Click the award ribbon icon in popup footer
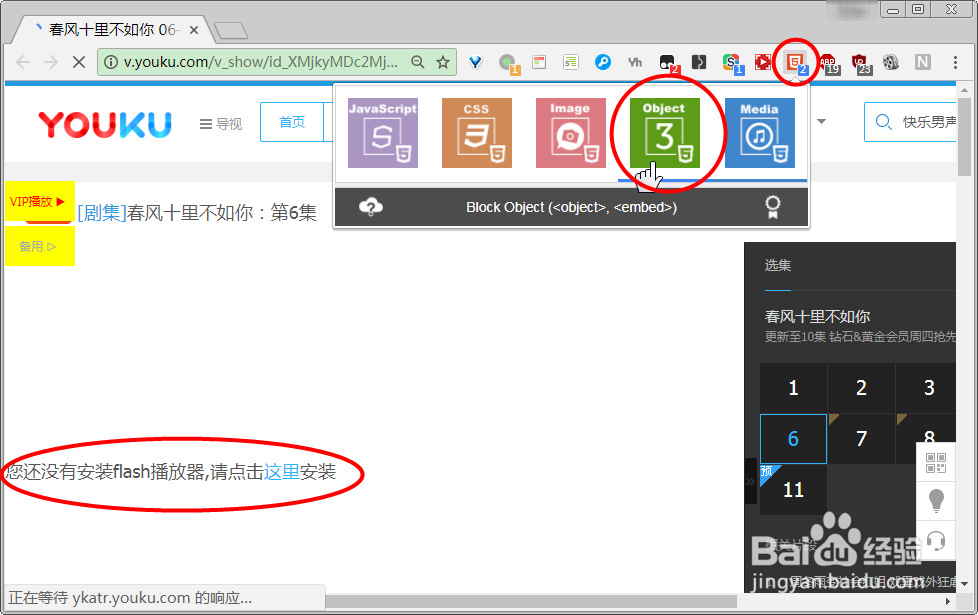The width and height of the screenshot is (978, 615). coord(773,207)
